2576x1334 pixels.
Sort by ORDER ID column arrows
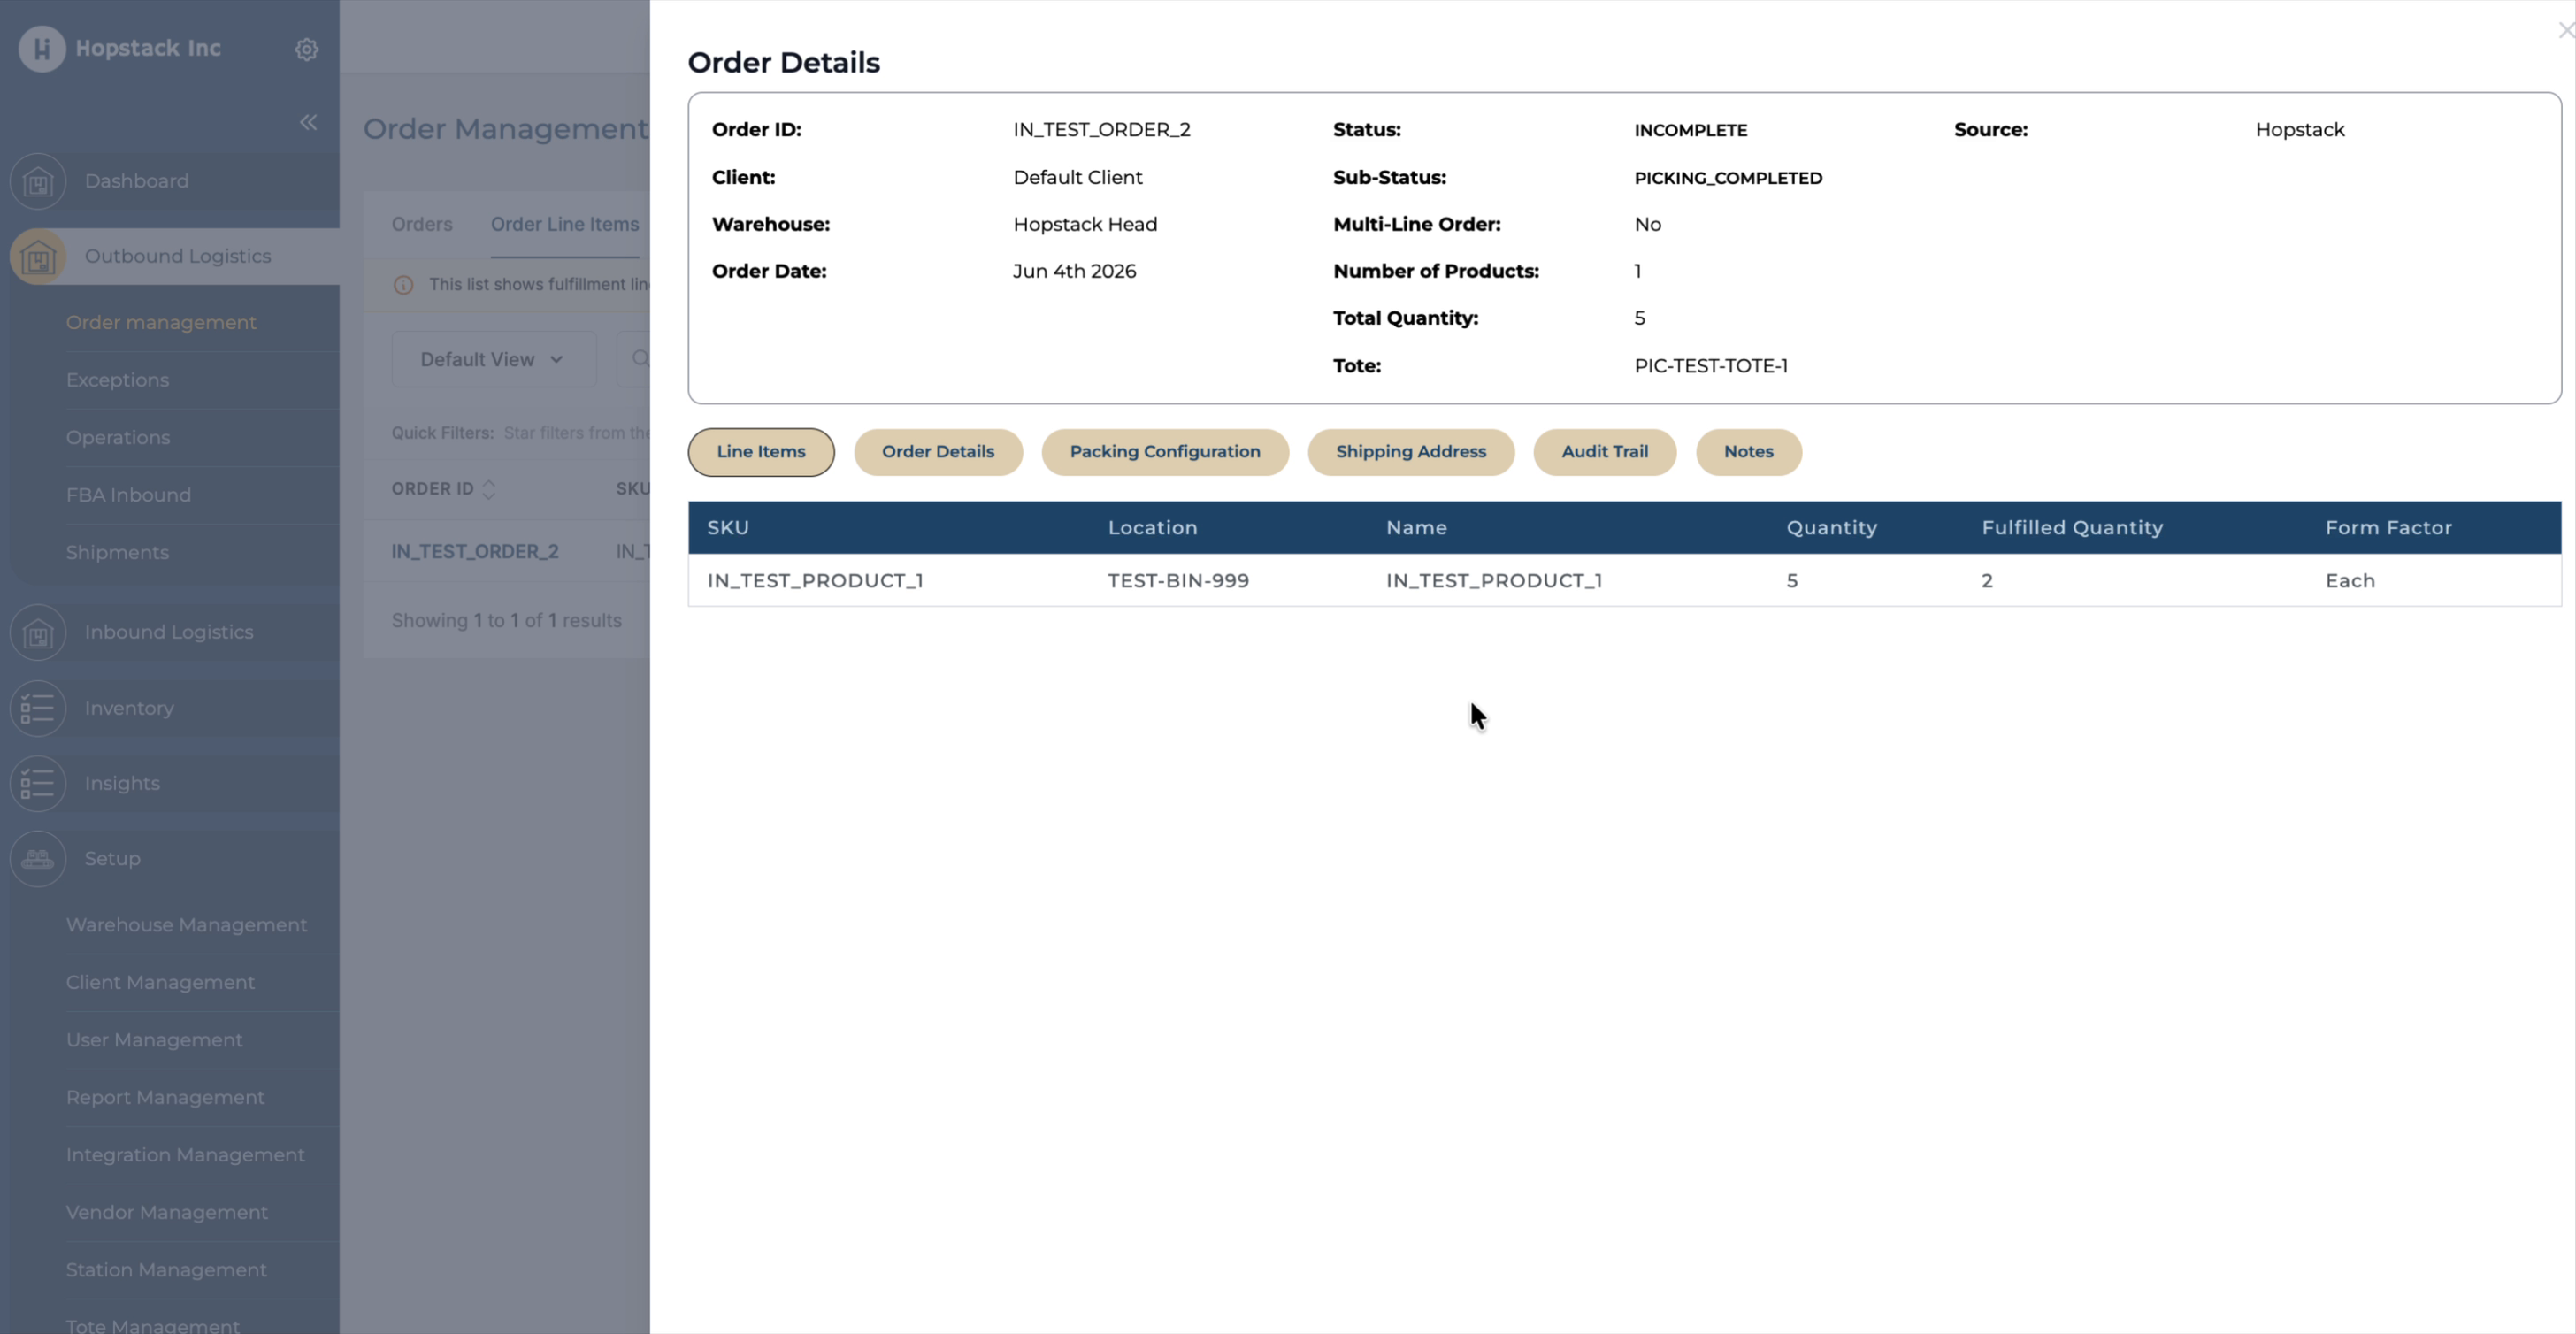489,489
